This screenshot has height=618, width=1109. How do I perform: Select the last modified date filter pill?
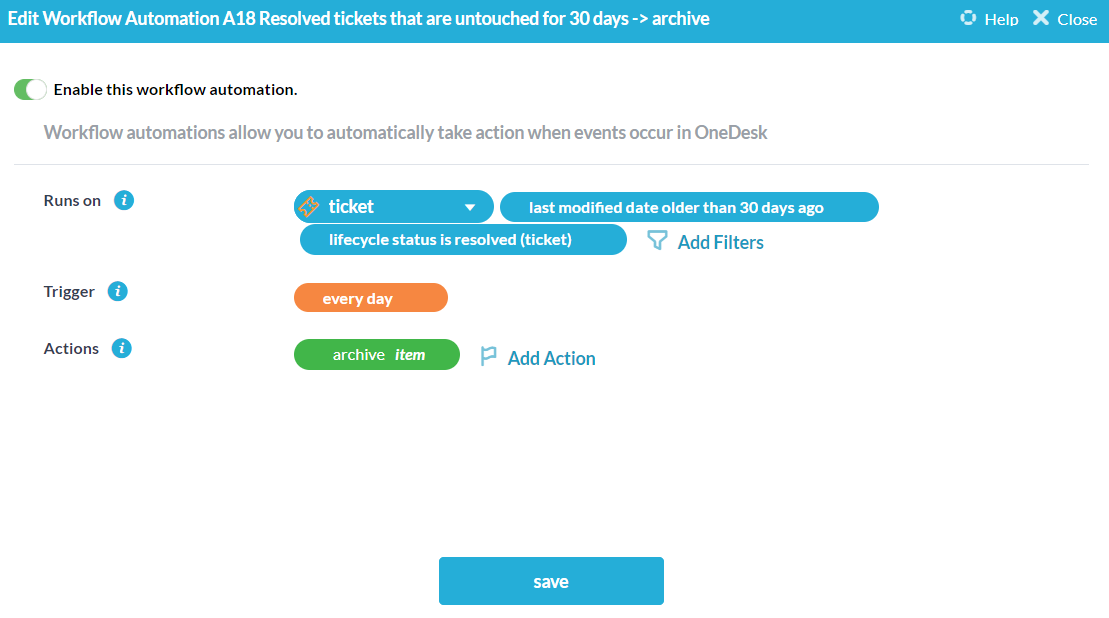pyautogui.click(x=688, y=208)
